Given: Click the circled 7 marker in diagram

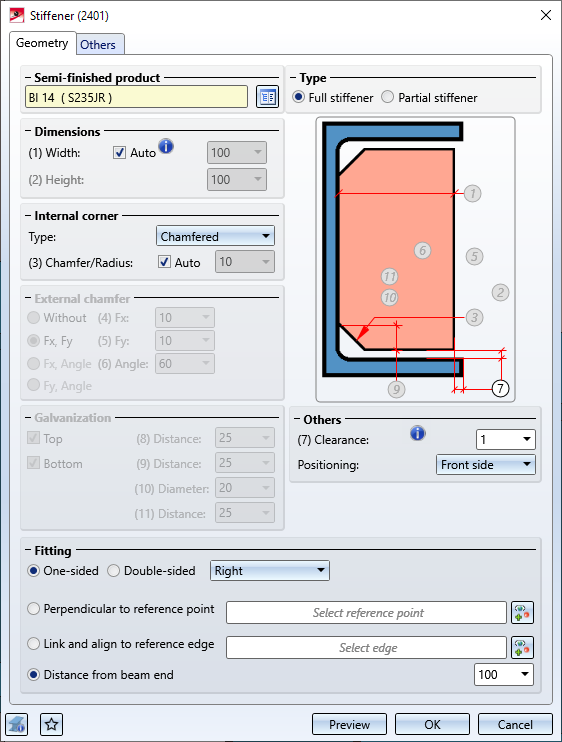Looking at the screenshot, I should coord(501,389).
